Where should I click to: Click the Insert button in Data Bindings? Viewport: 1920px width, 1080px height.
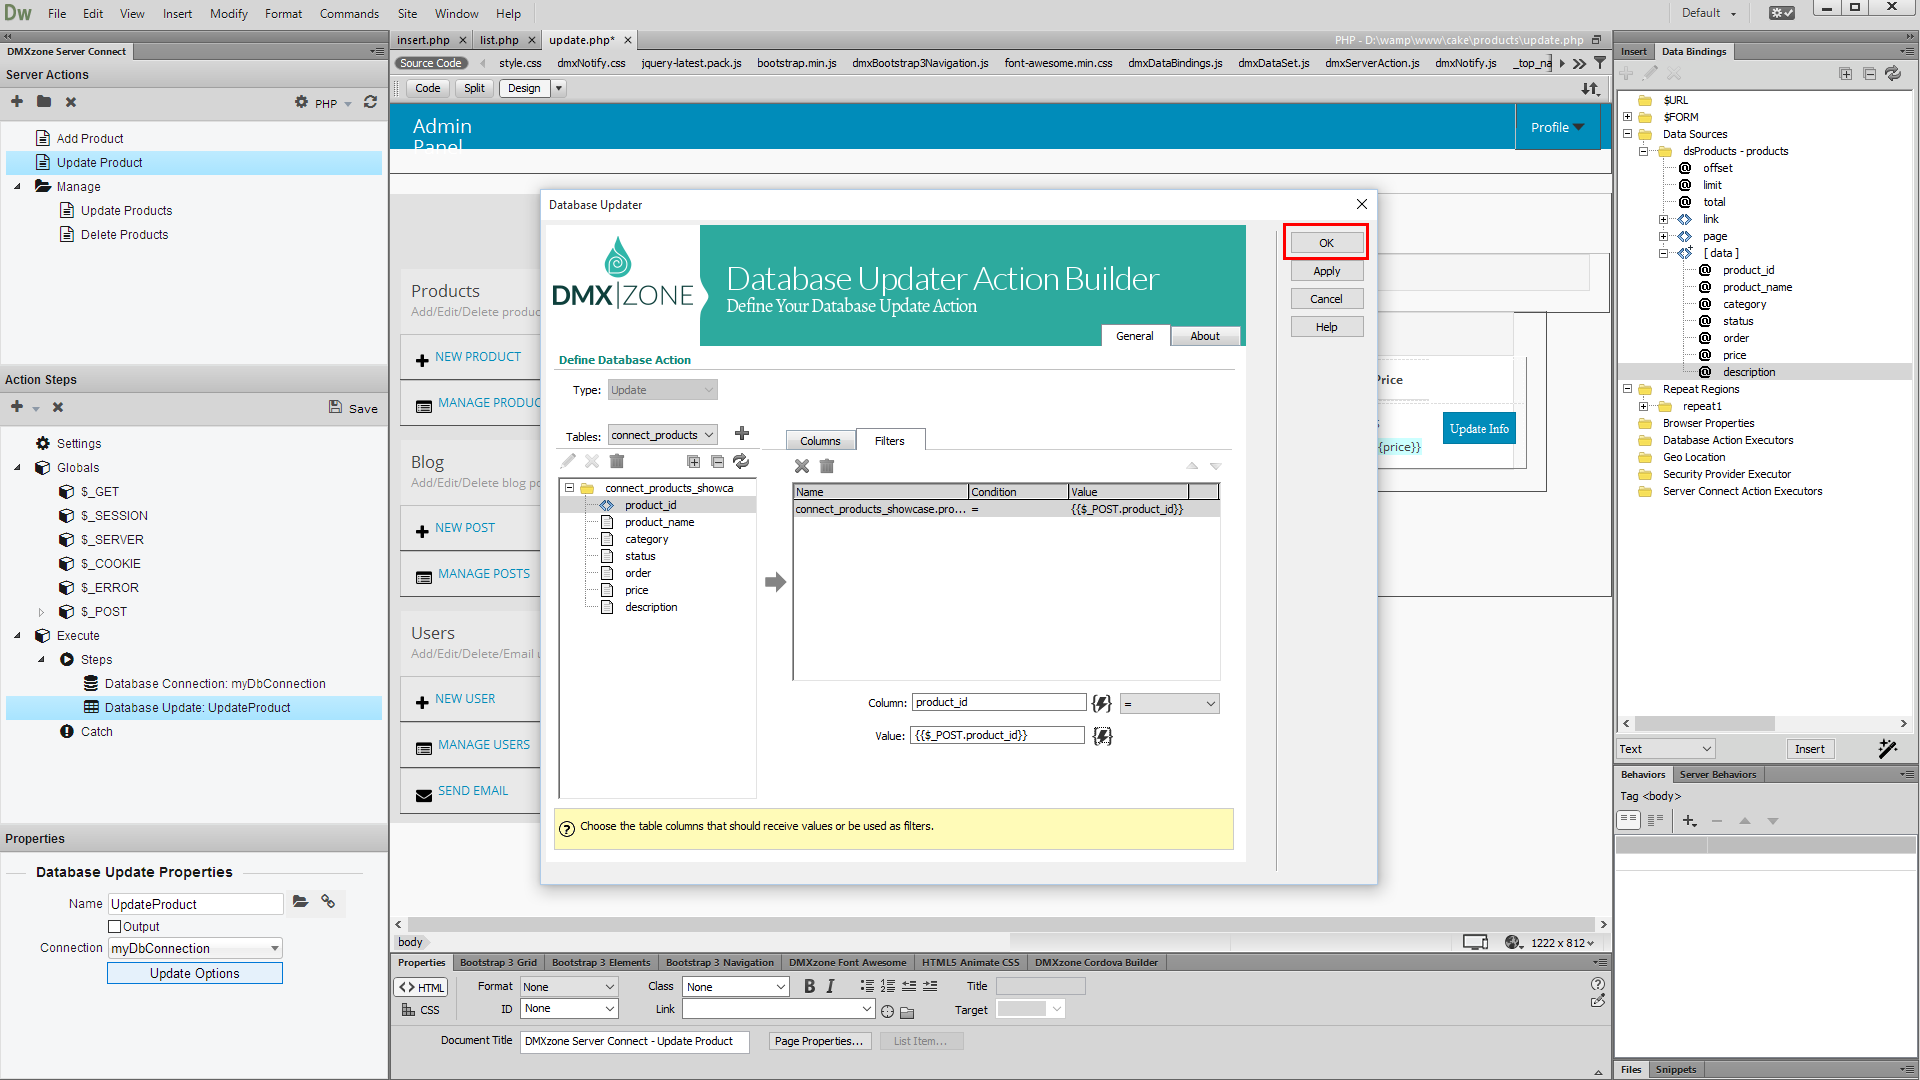pyautogui.click(x=1809, y=749)
